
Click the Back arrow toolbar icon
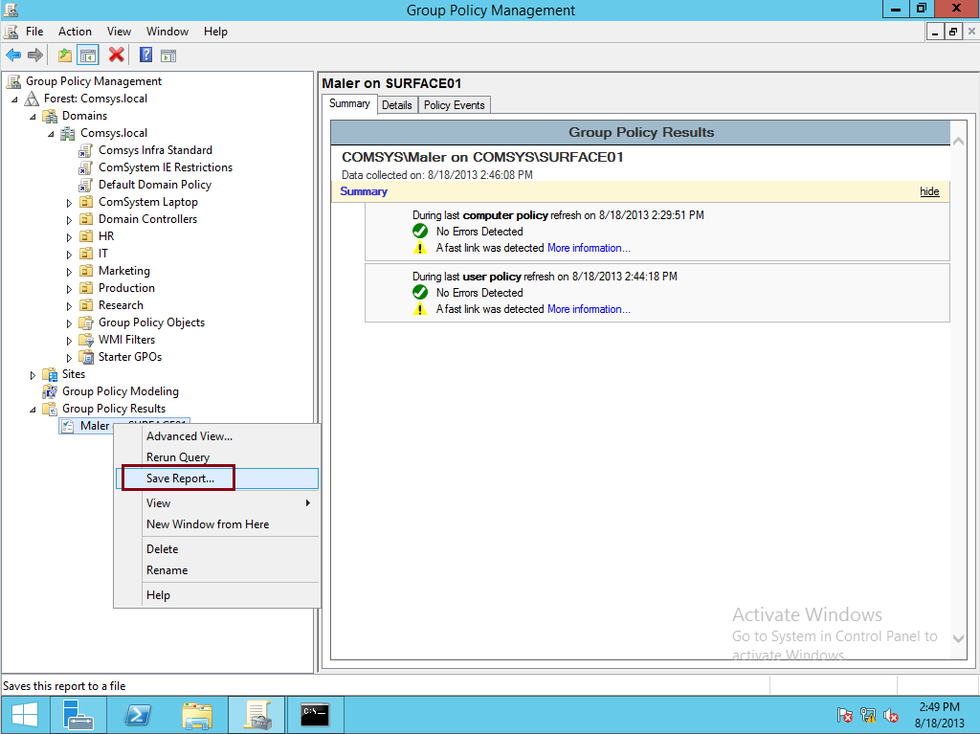(x=14, y=55)
